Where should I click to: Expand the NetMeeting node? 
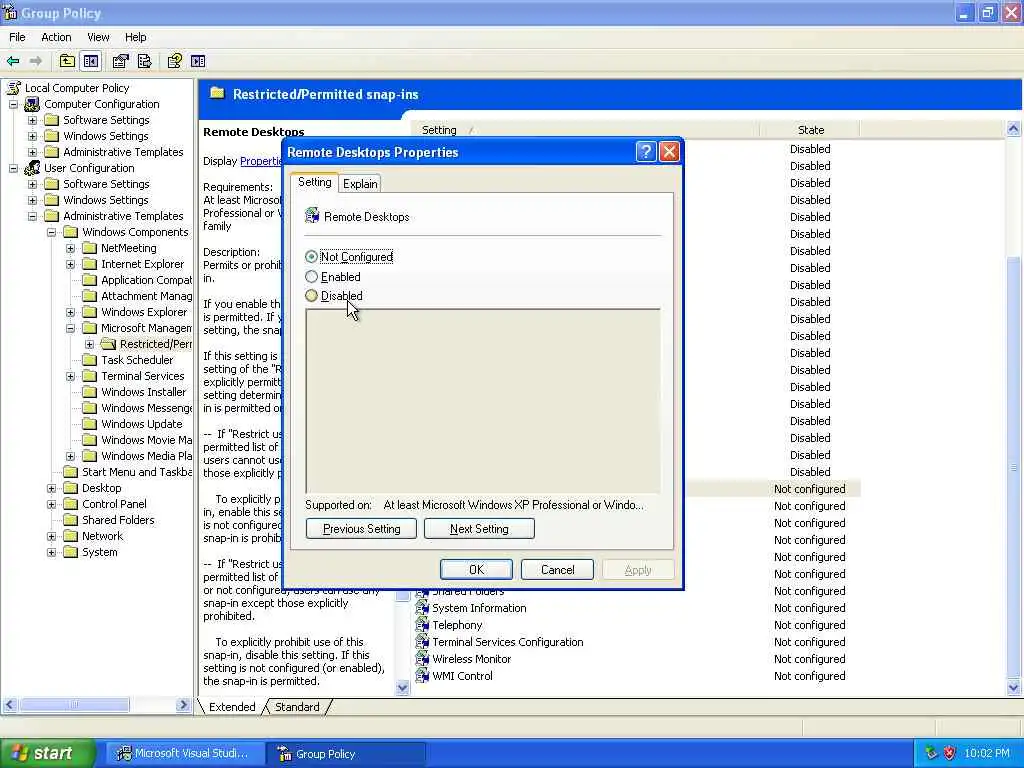[71, 248]
